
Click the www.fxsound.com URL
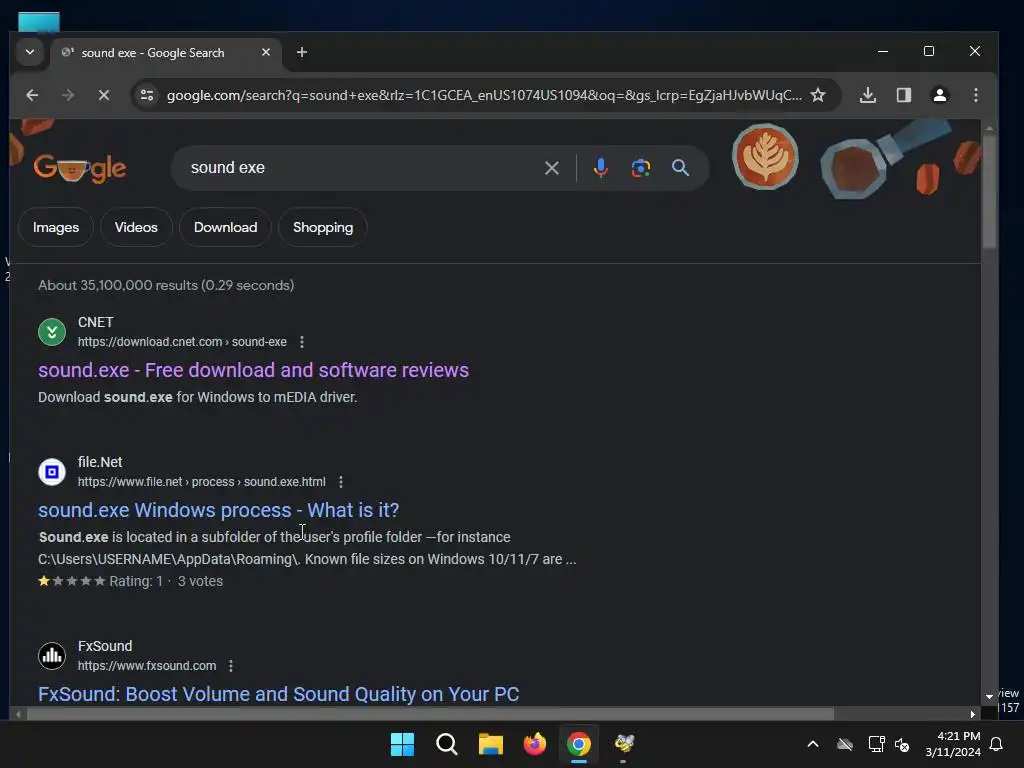[x=147, y=665]
